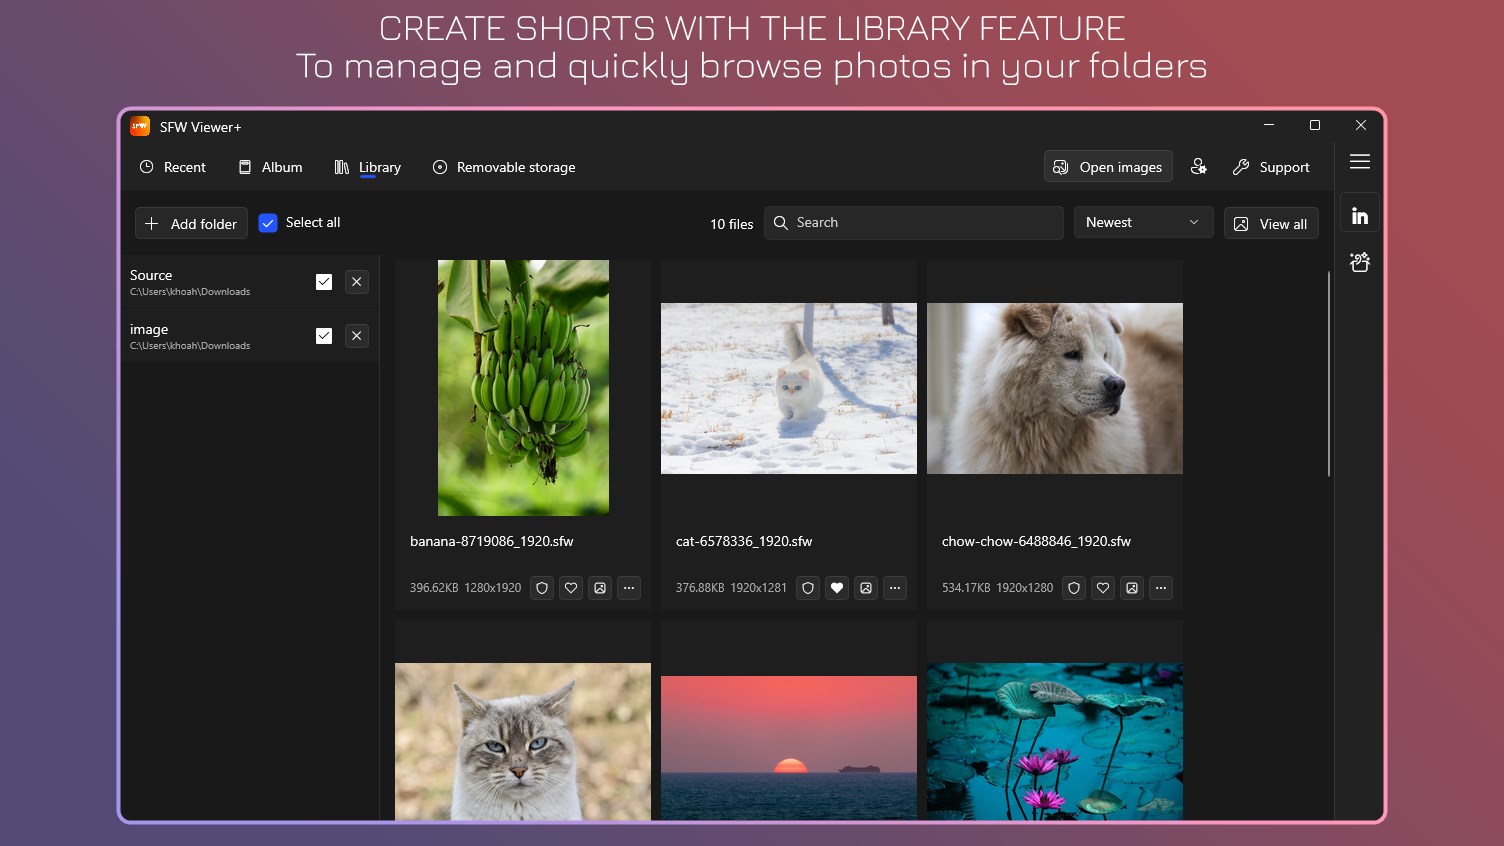Remove the Source folder from library
The image size is (1504, 846).
tap(357, 282)
